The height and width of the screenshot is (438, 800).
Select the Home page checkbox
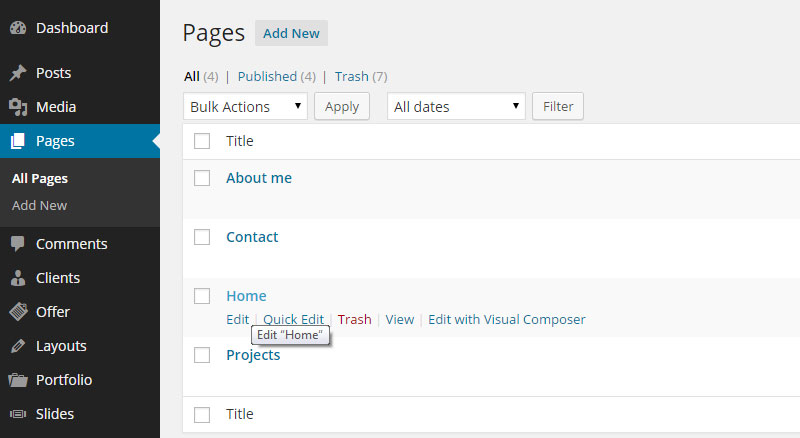(x=202, y=296)
